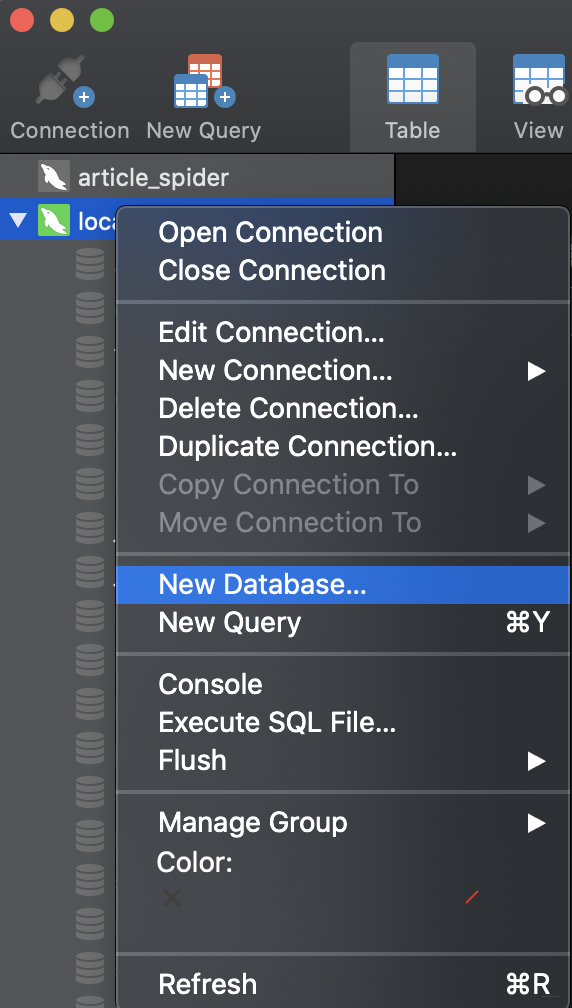Screen dimensions: 572x1008
Task: Select the Table toolbar icon
Action: pyautogui.click(x=413, y=79)
